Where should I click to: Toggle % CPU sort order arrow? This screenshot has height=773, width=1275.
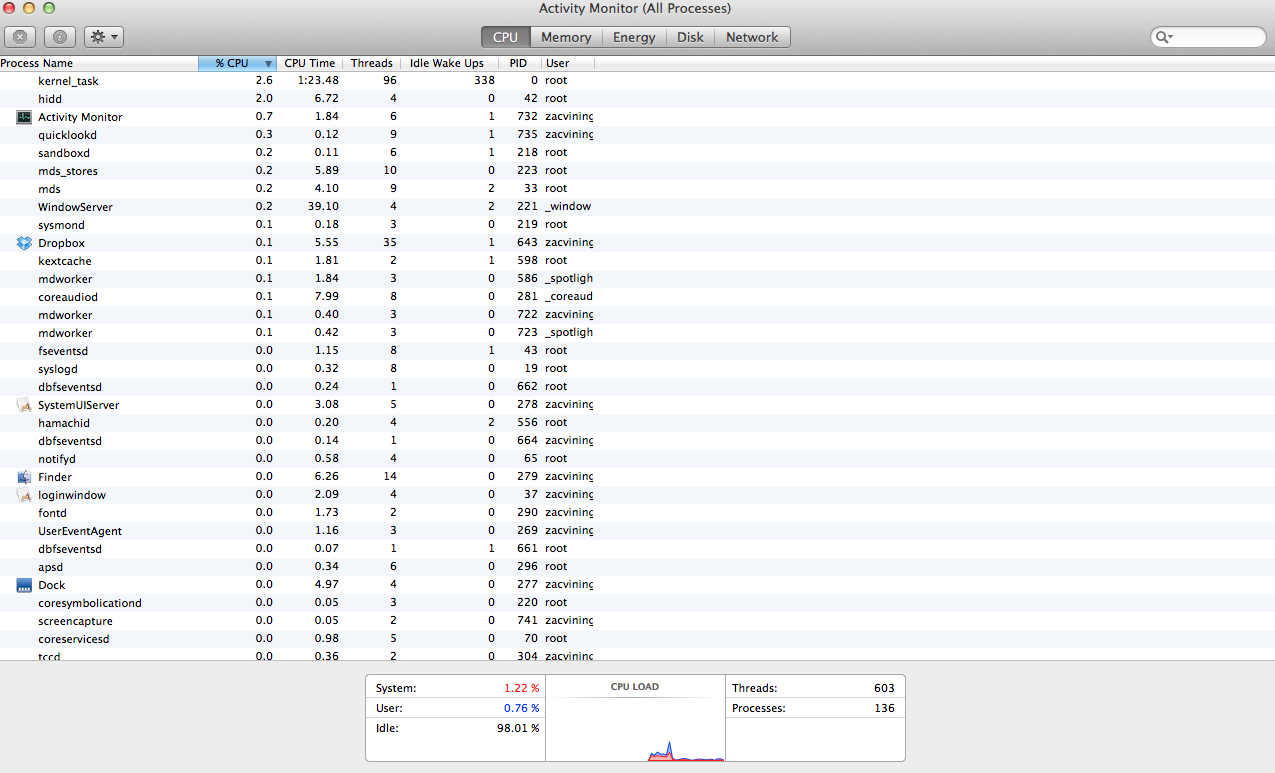pyautogui.click(x=268, y=64)
